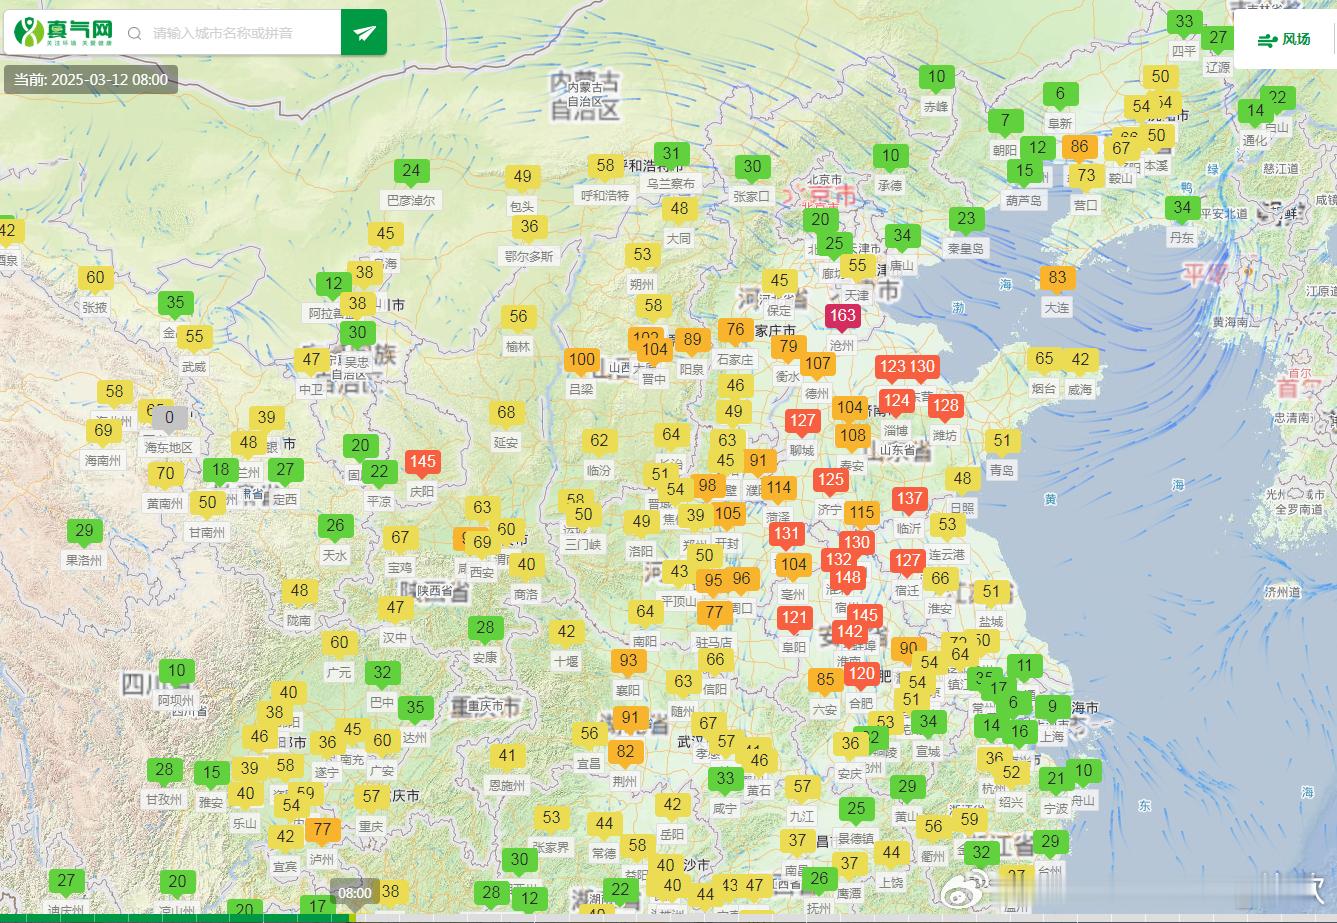
Task: Open the 83 AQI marker for 大连
Action: point(1058,279)
